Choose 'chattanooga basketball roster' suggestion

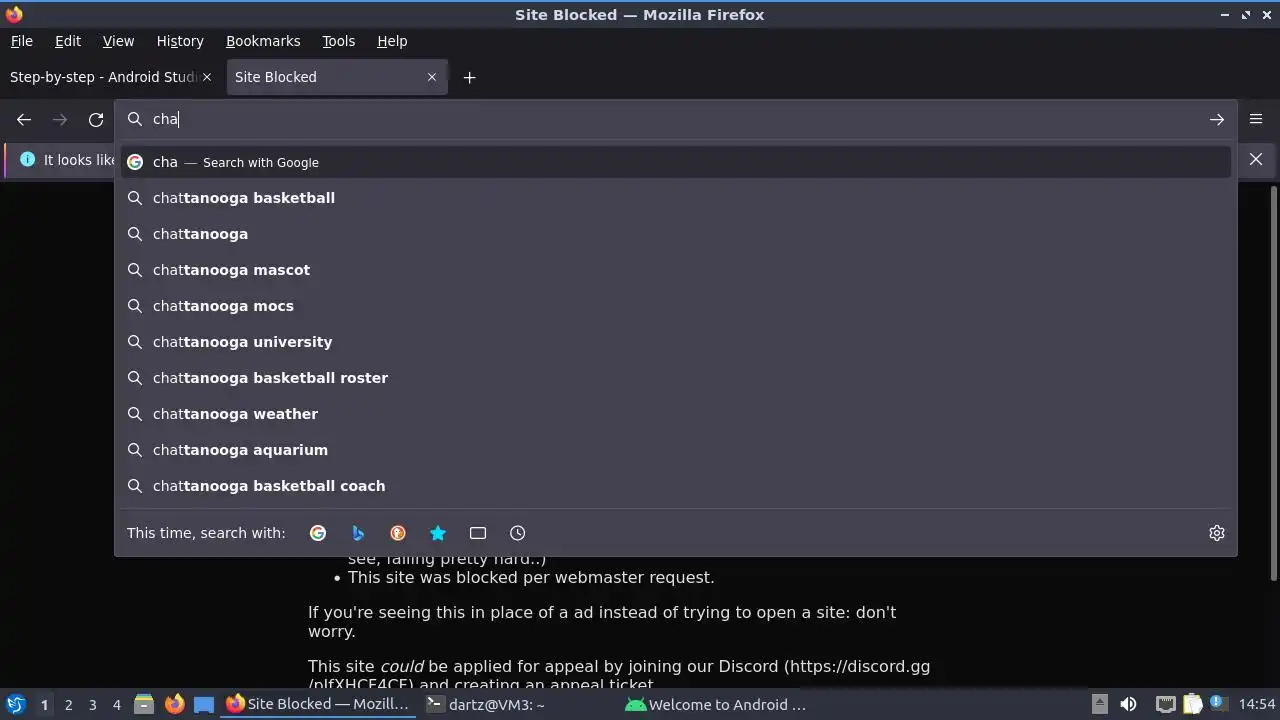tap(675, 378)
